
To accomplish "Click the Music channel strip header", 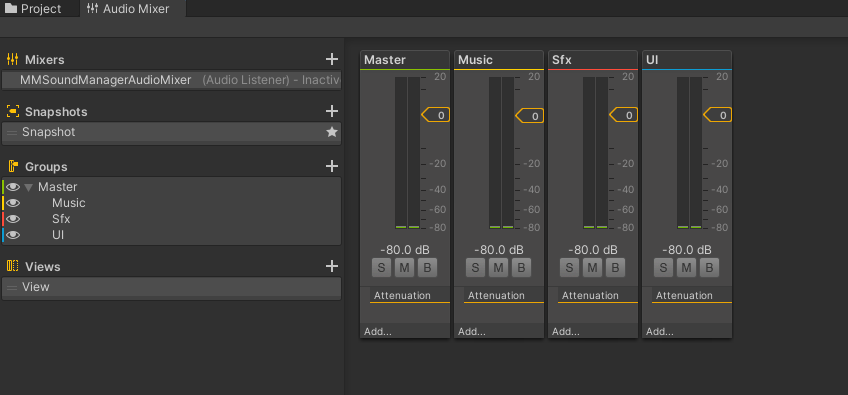I will pos(499,60).
